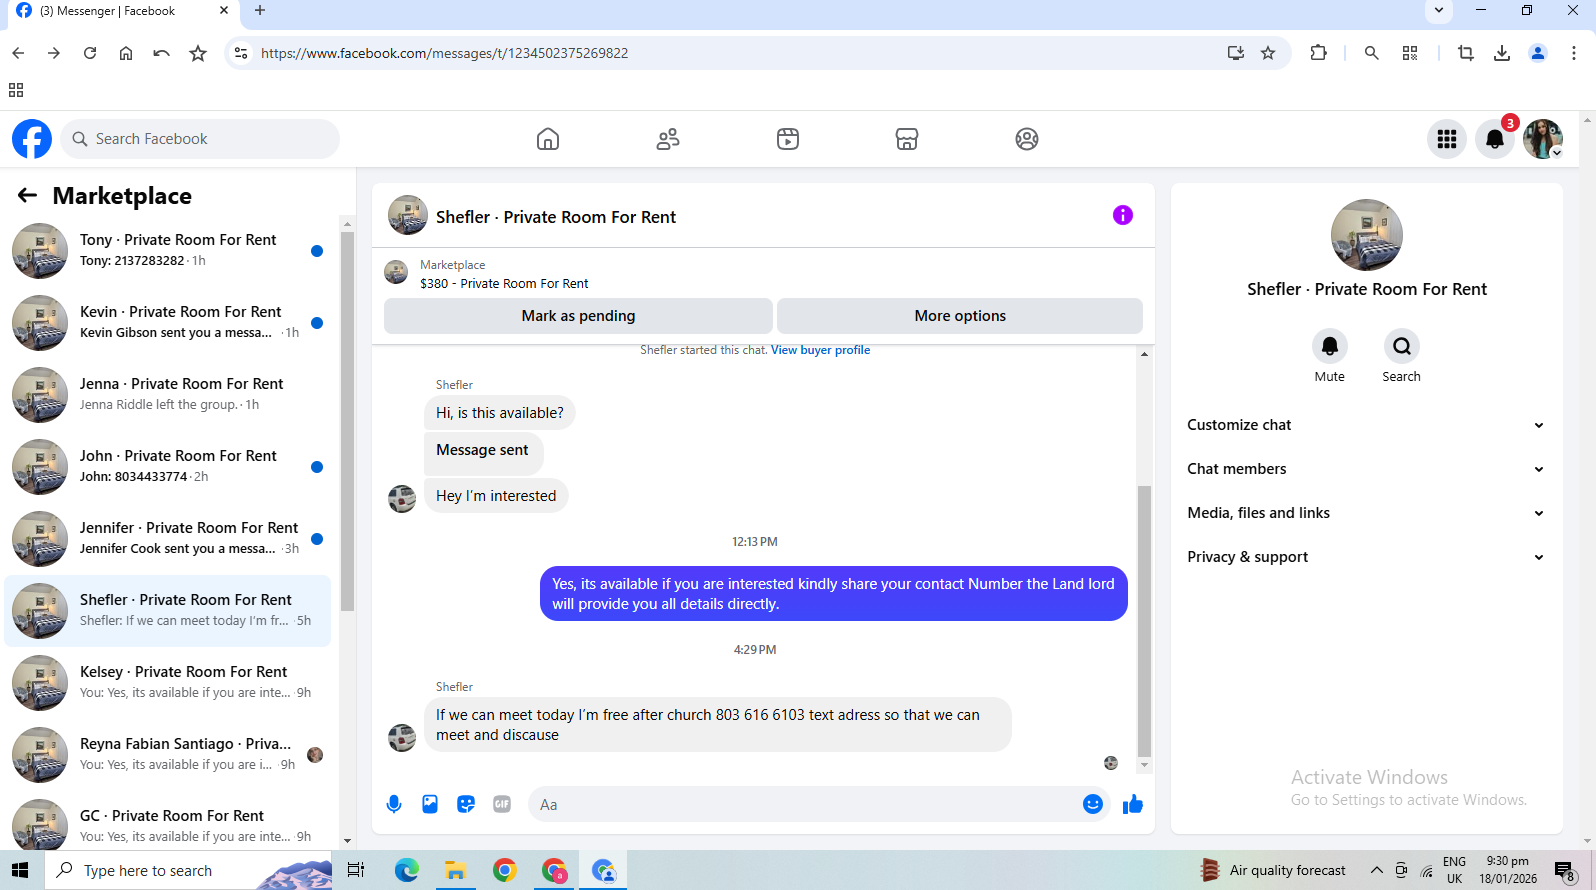
Task: Open Kevin Private Room For Rent chat
Action: pyautogui.click(x=168, y=322)
